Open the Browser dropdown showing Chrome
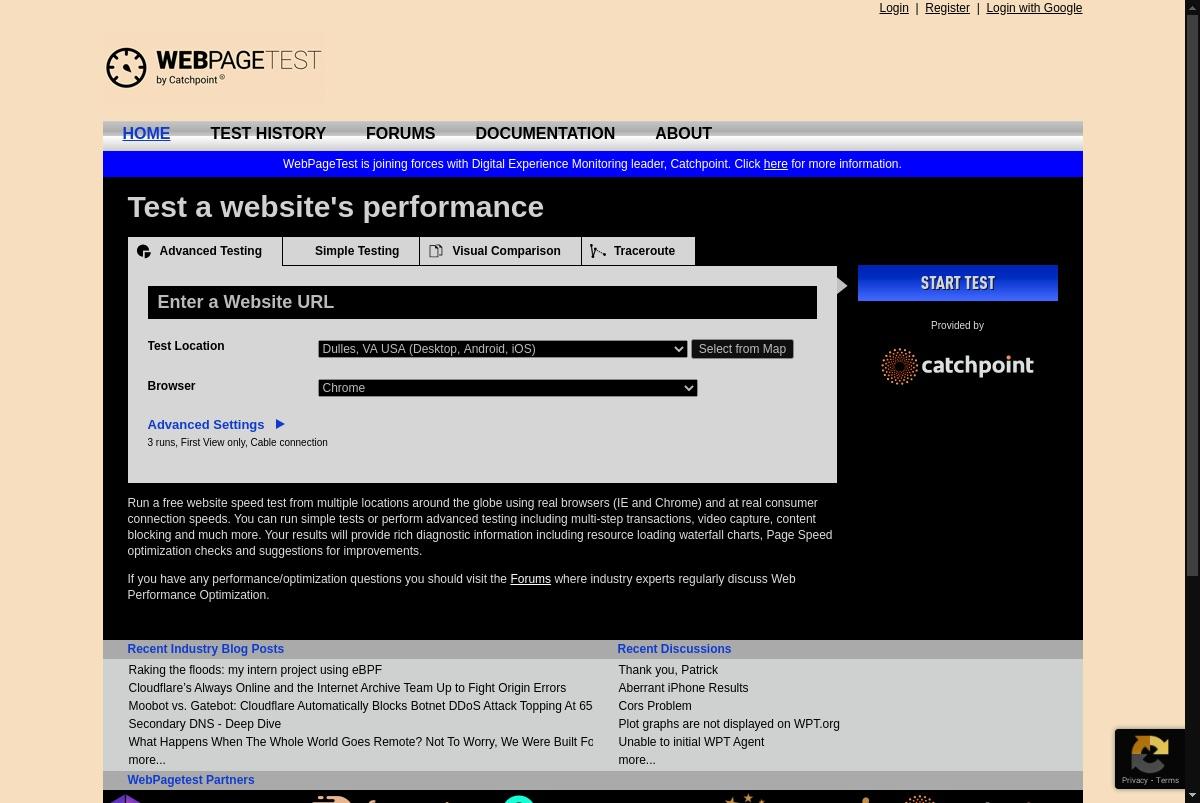Screen dimensions: 1200x803 click(x=507, y=388)
